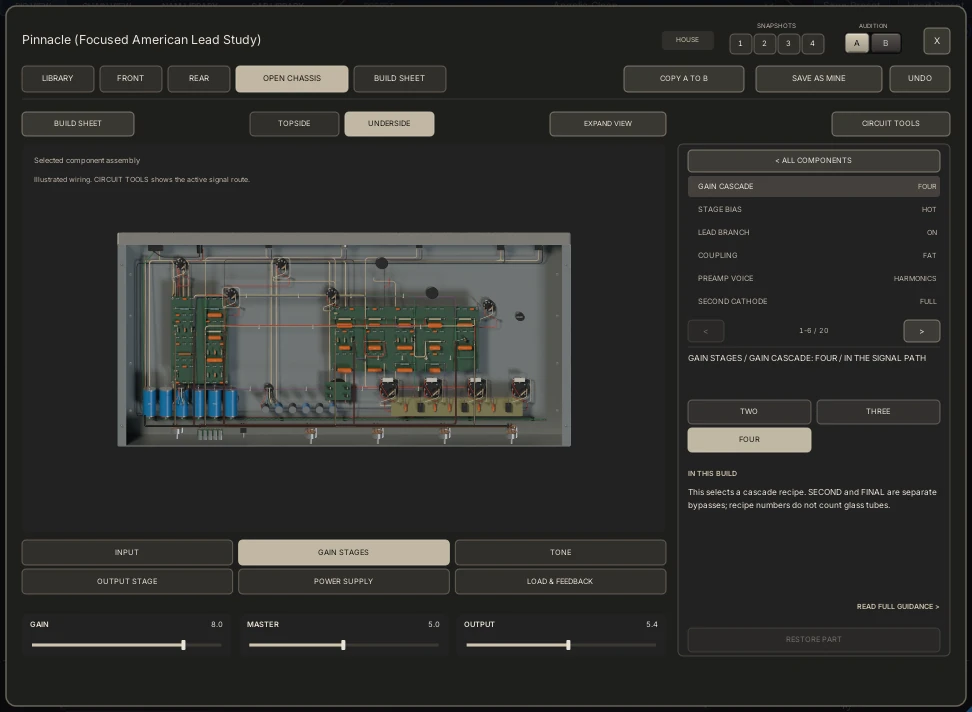972x712 pixels.
Task: Go to the next components page
Action: tap(922, 331)
